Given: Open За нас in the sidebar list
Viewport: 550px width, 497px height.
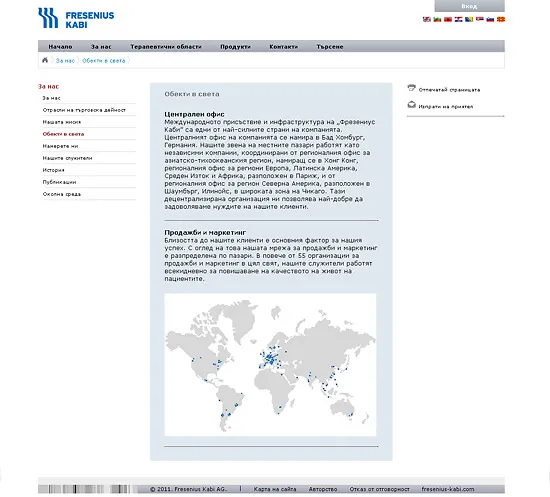Looking at the screenshot, I should click(x=52, y=98).
